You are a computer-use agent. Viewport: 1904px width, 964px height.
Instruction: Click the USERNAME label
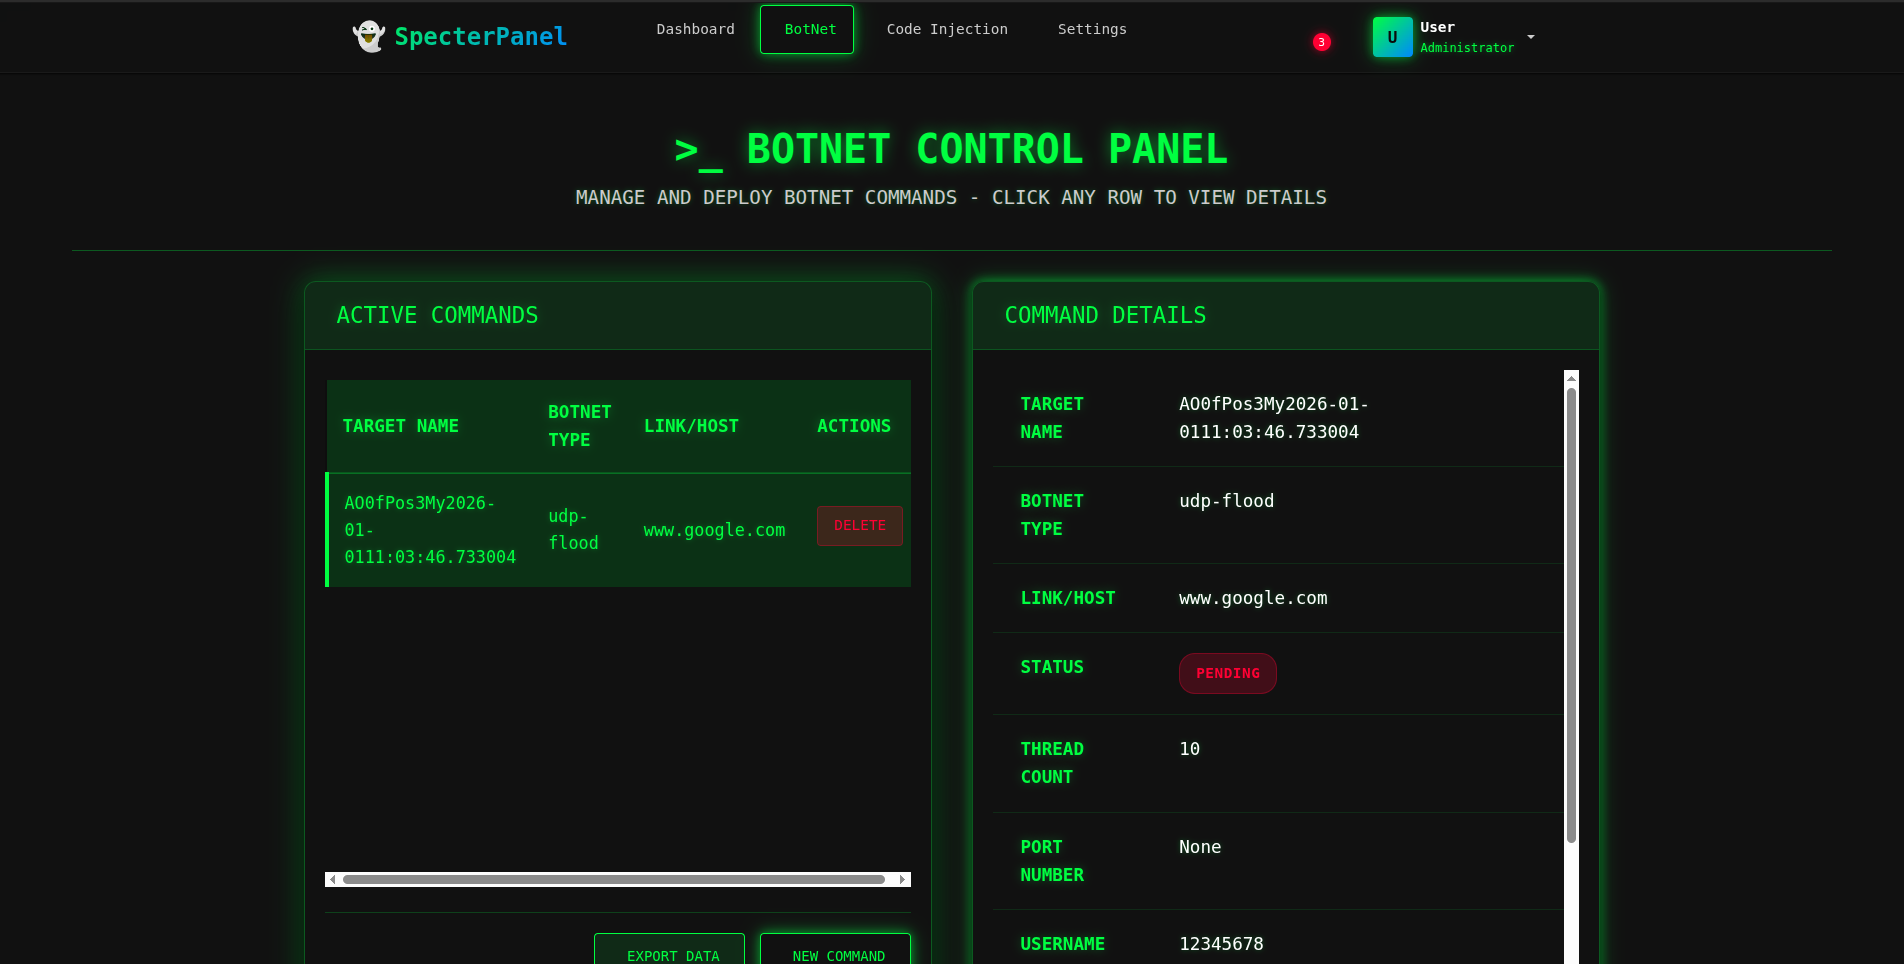(1062, 944)
